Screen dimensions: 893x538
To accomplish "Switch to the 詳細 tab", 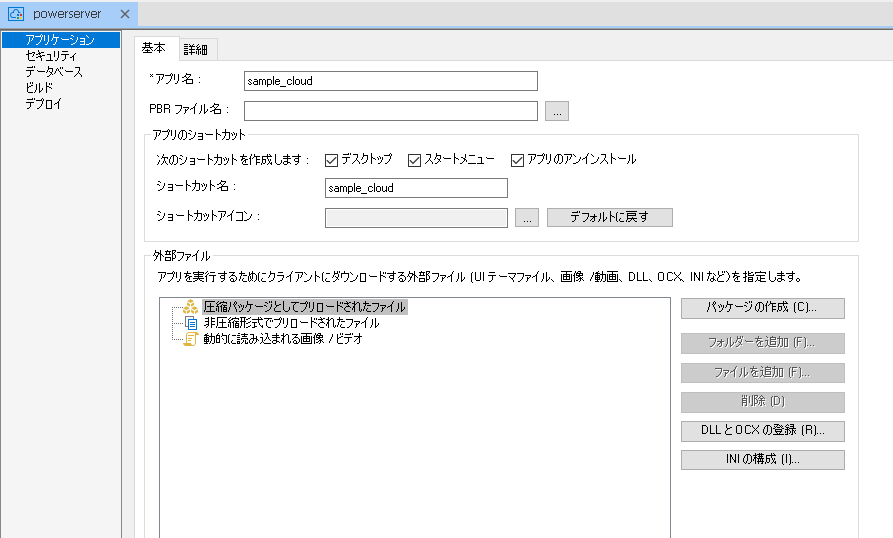I will [x=195, y=49].
